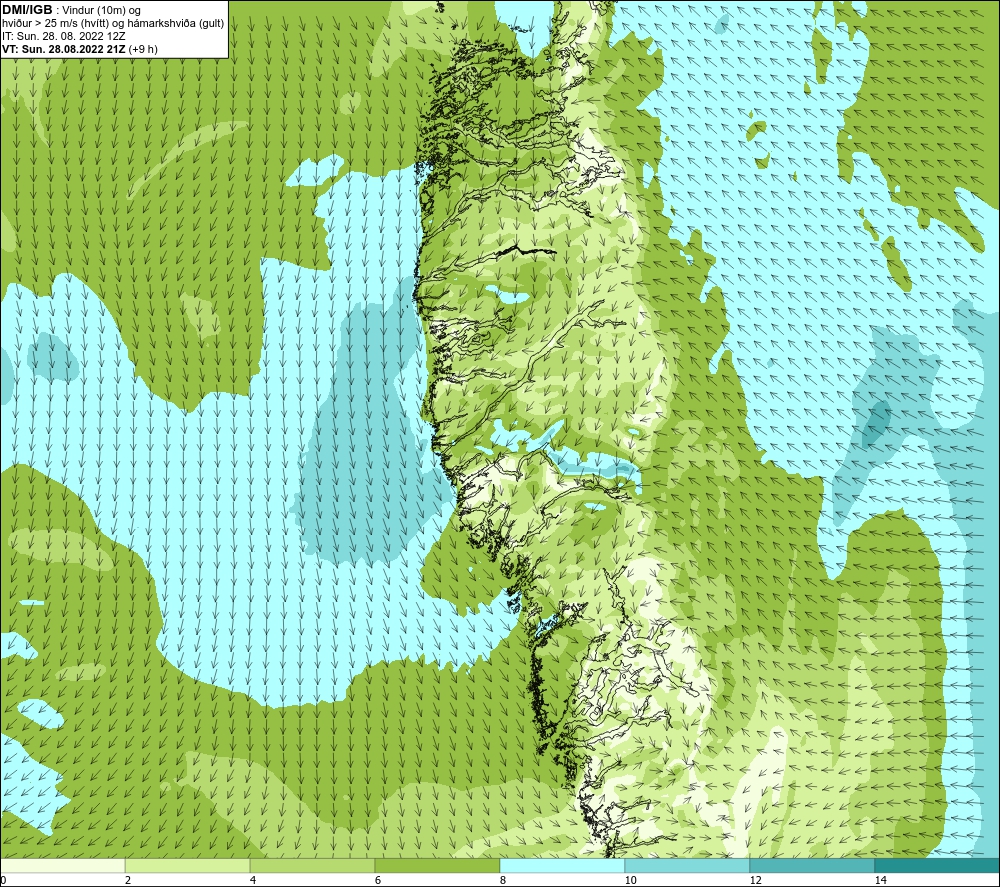Screen dimensions: 1000x887
Task: Click the '4' label on the color scale
Action: [253, 880]
